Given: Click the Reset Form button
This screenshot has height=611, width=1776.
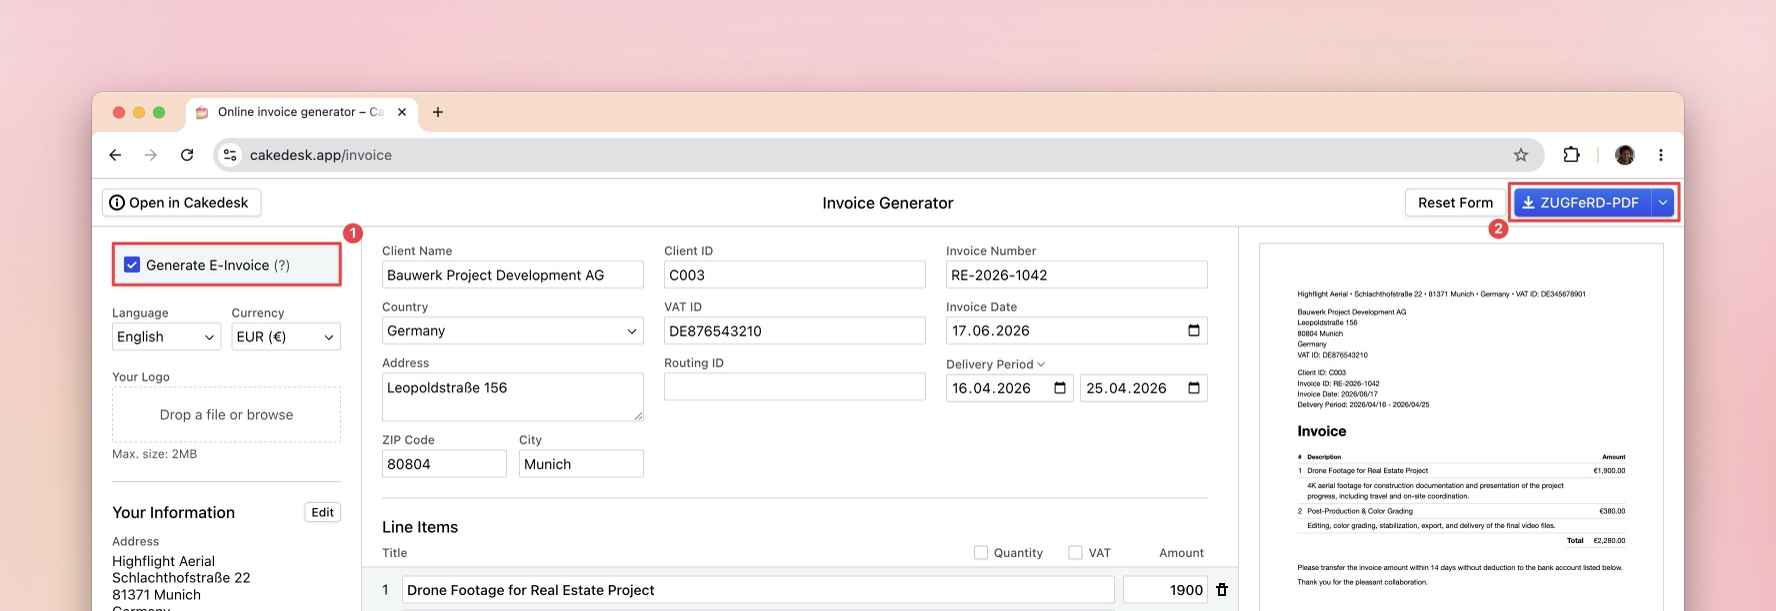Looking at the screenshot, I should (1455, 203).
